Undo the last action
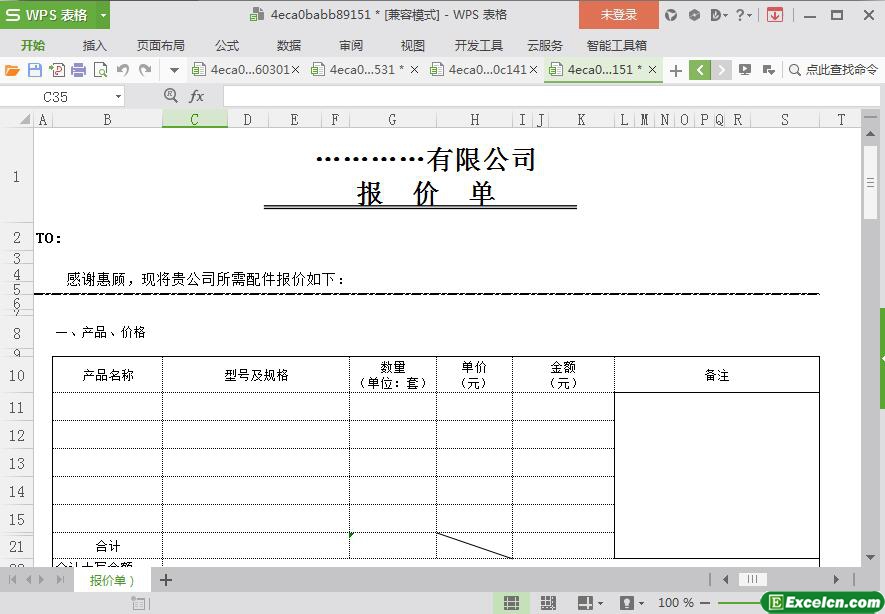The height and width of the screenshot is (614, 885). click(x=122, y=70)
